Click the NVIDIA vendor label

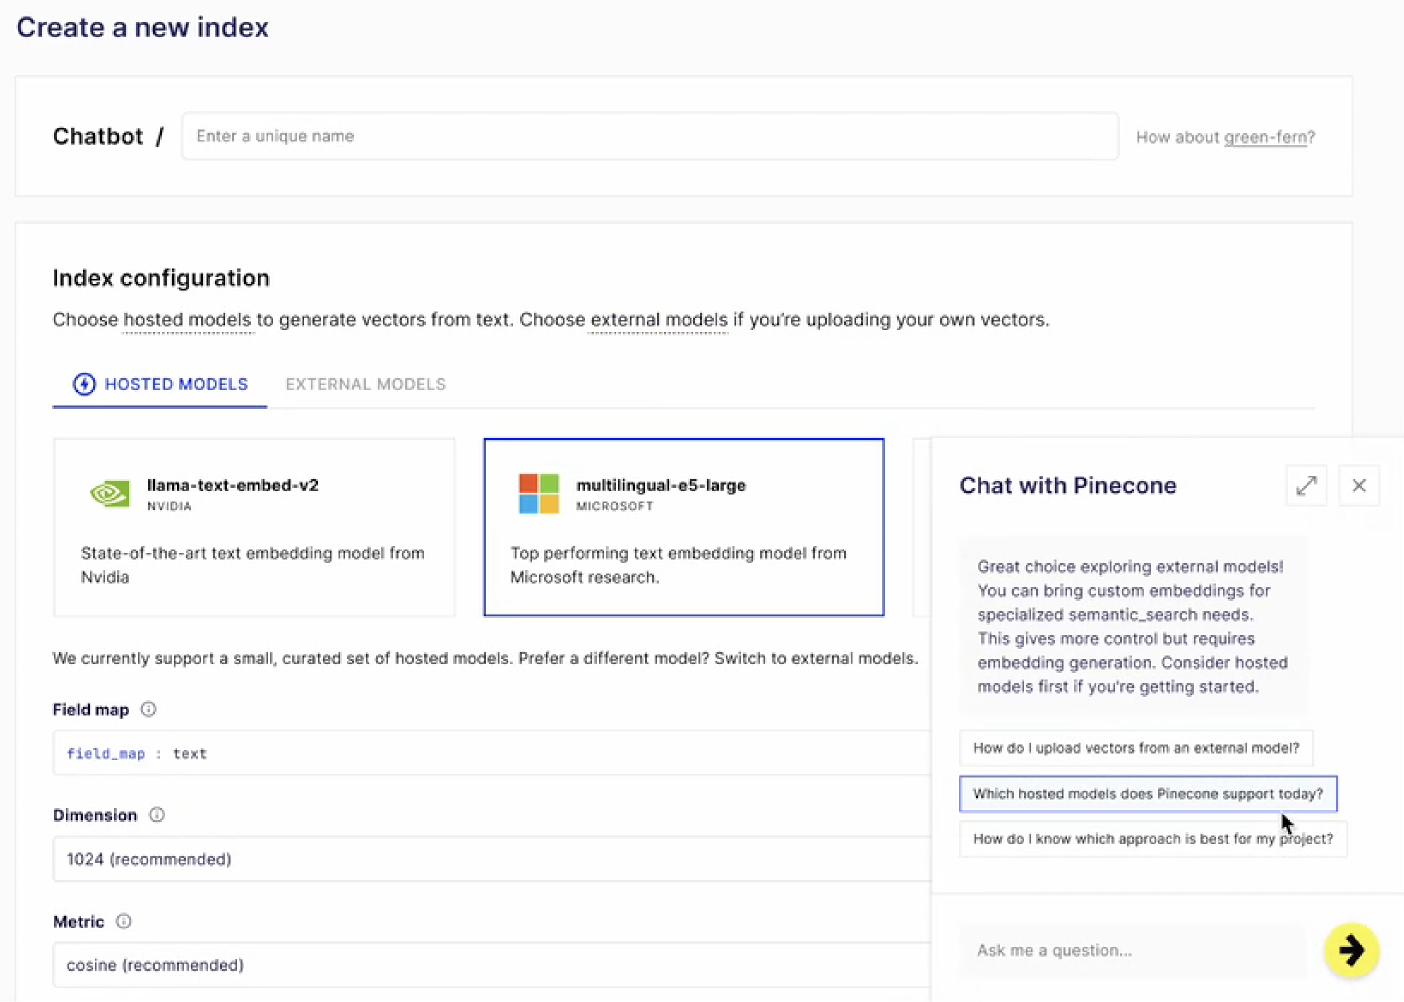tap(169, 507)
